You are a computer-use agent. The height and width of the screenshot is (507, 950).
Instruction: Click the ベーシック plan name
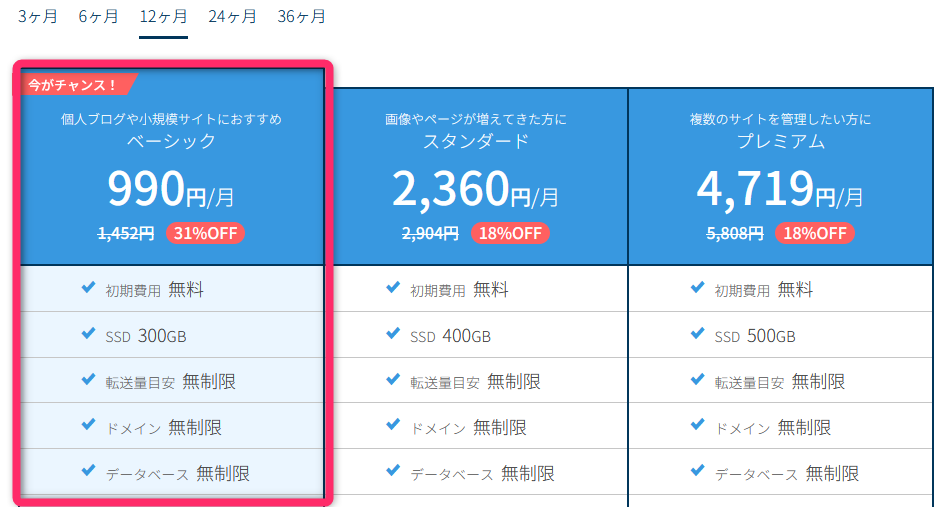171,142
